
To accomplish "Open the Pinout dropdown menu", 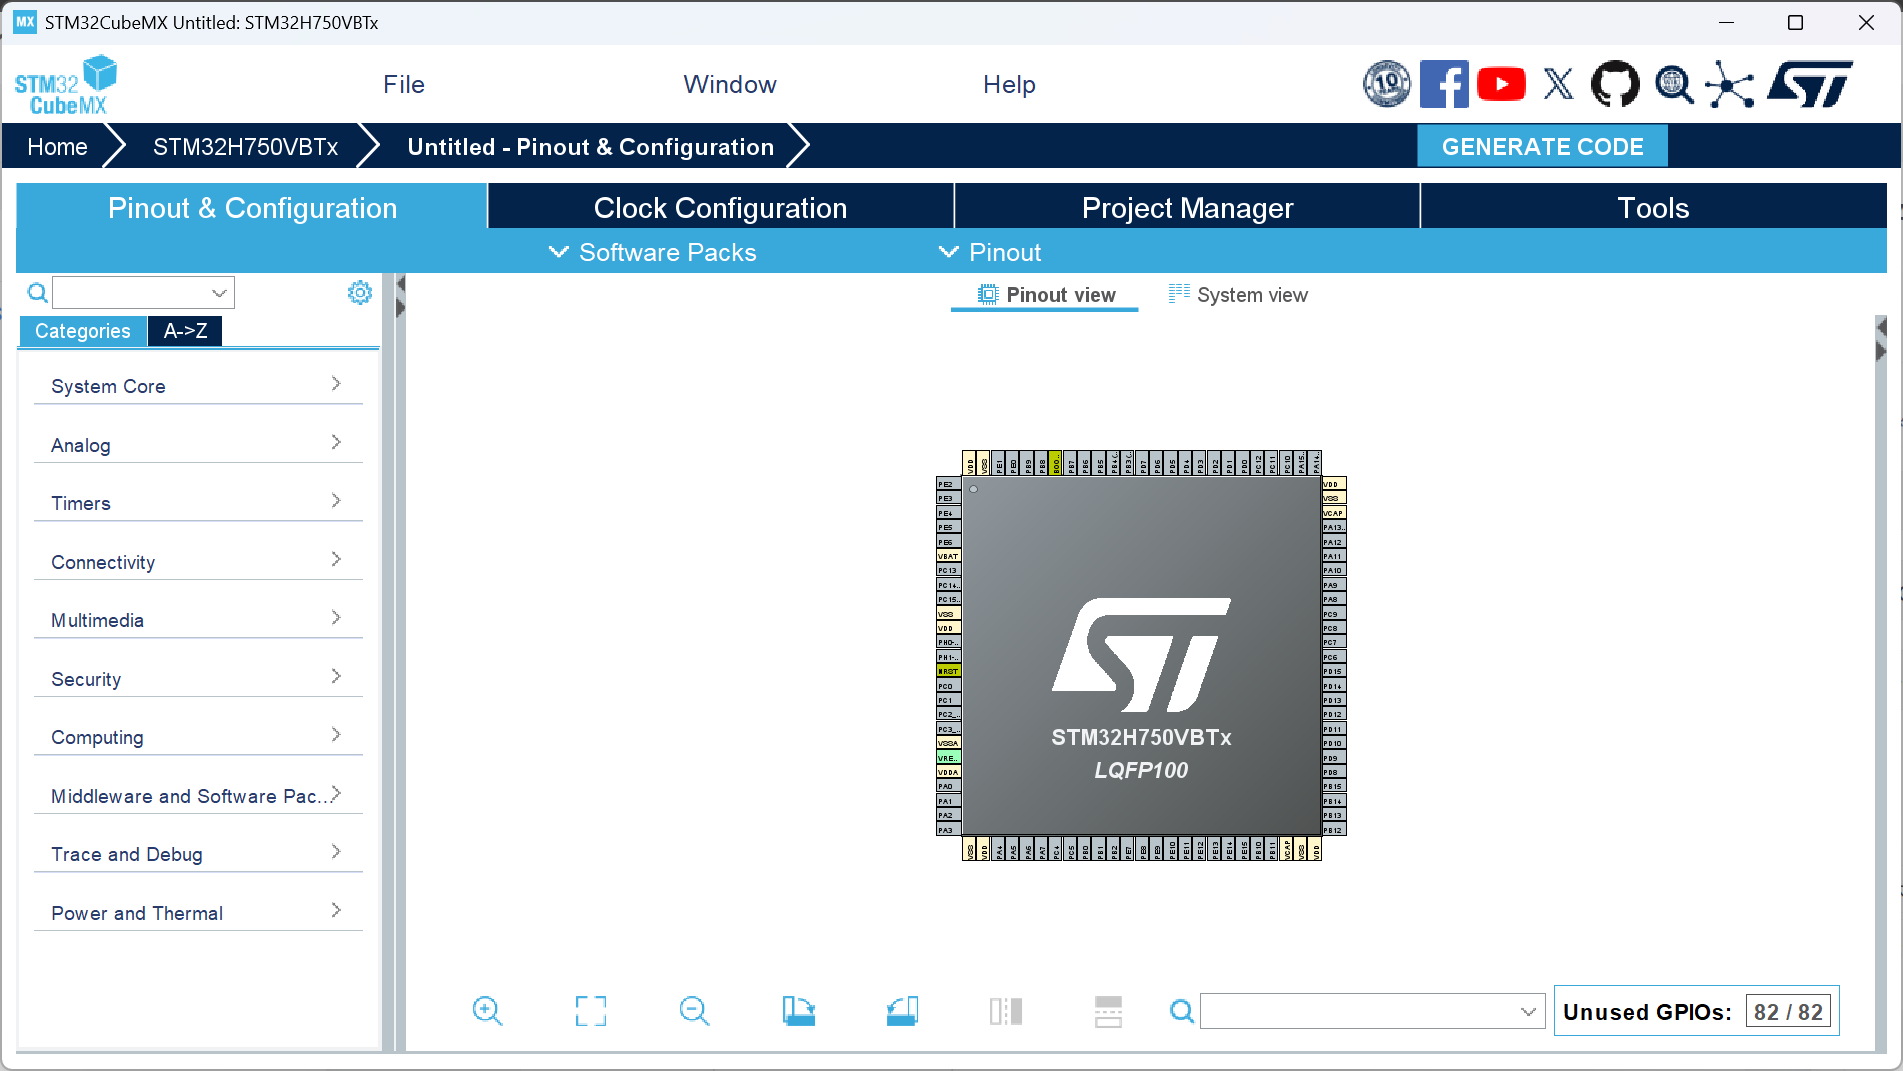I will 989,252.
